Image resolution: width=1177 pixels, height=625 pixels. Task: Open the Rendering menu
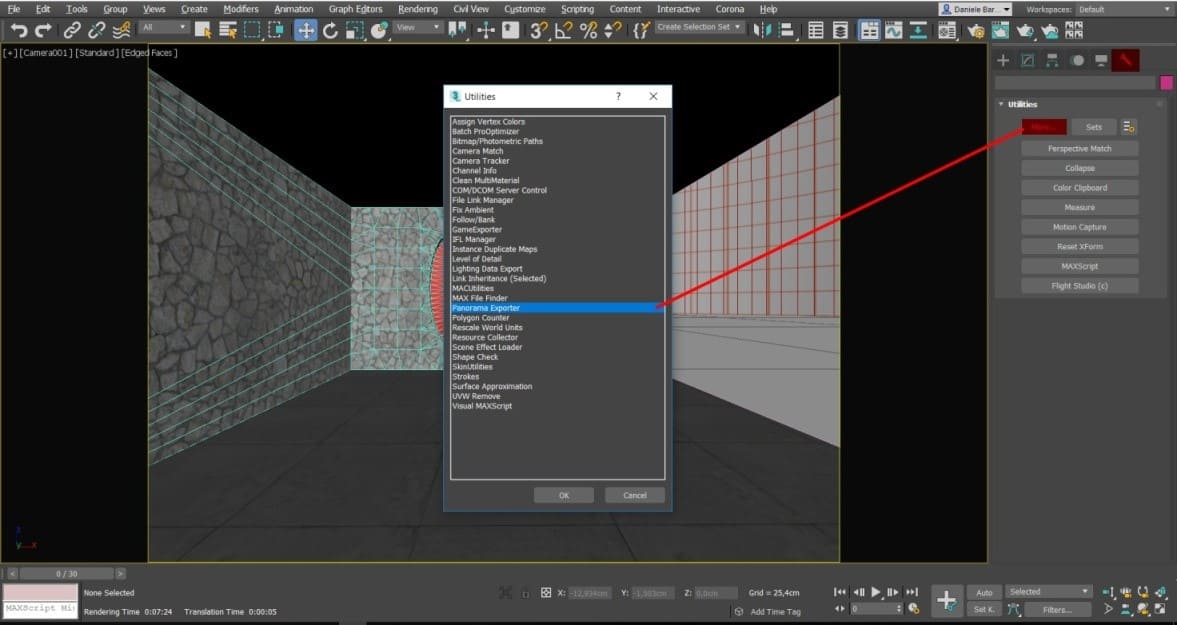click(418, 8)
